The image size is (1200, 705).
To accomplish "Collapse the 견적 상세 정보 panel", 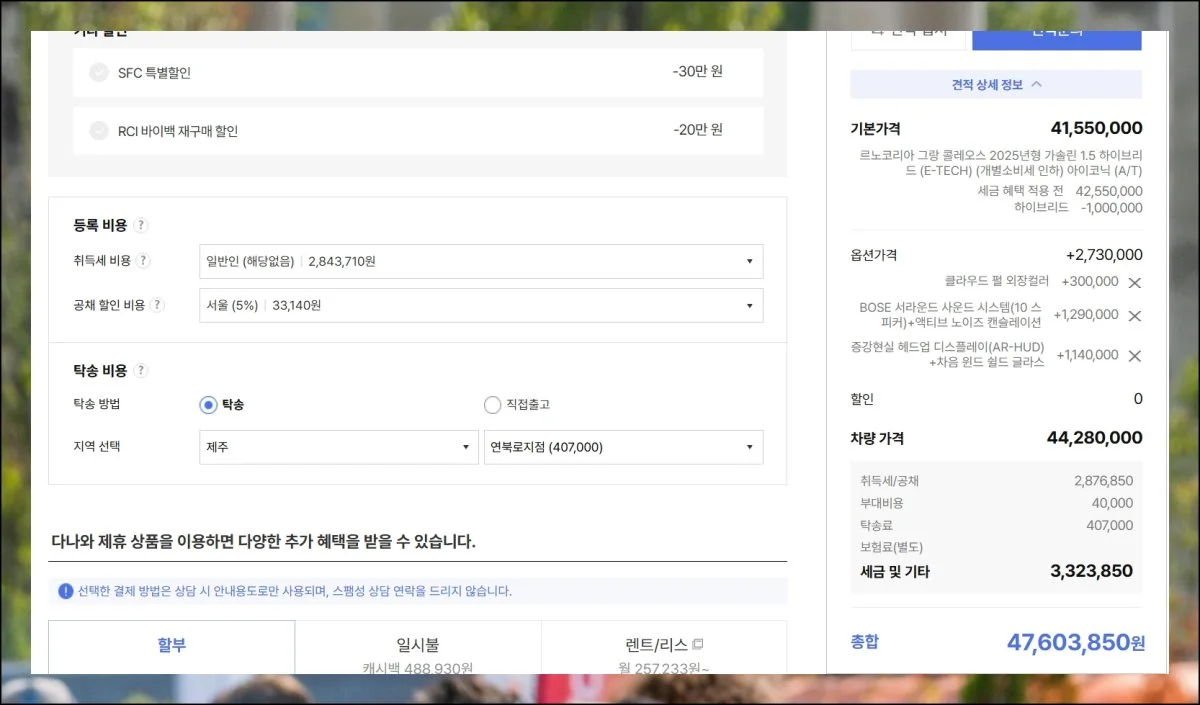I will pyautogui.click(x=995, y=85).
